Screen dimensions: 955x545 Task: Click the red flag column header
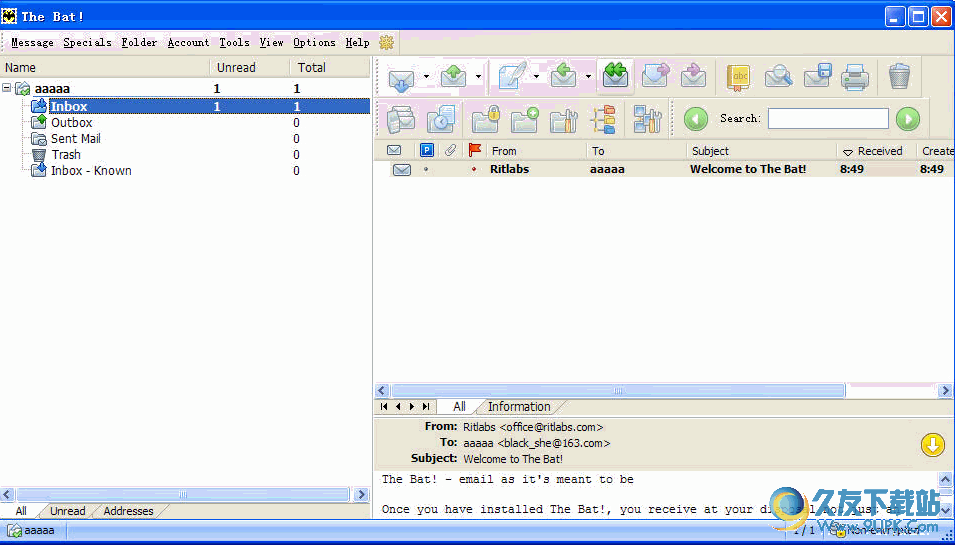(474, 150)
